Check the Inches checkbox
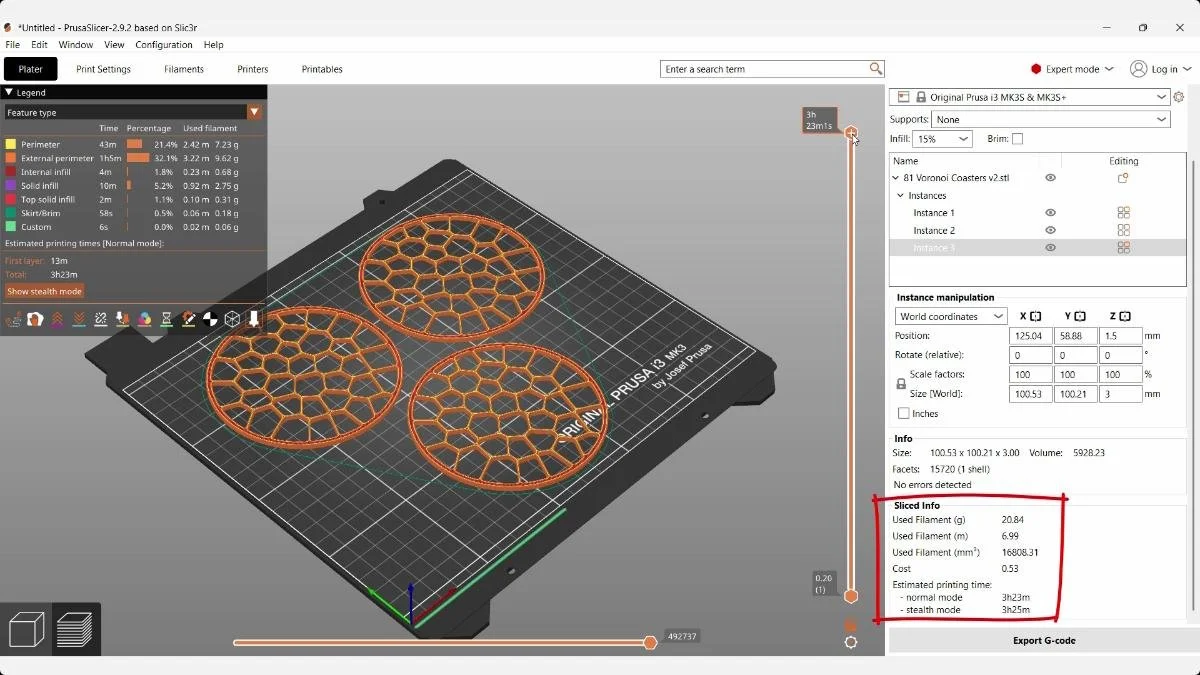1200x675 pixels. pos(904,413)
